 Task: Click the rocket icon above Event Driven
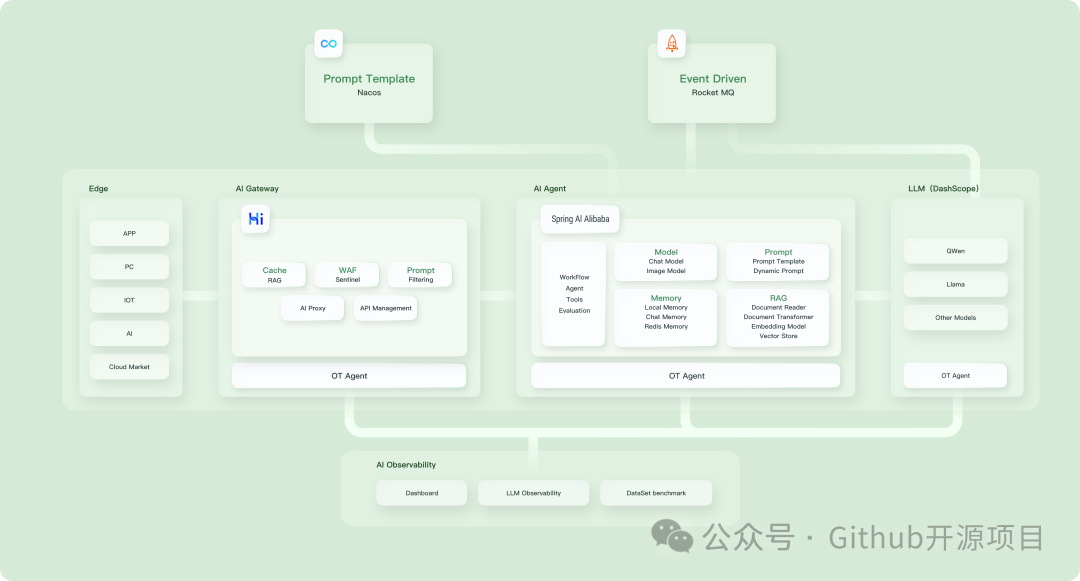tap(672, 43)
